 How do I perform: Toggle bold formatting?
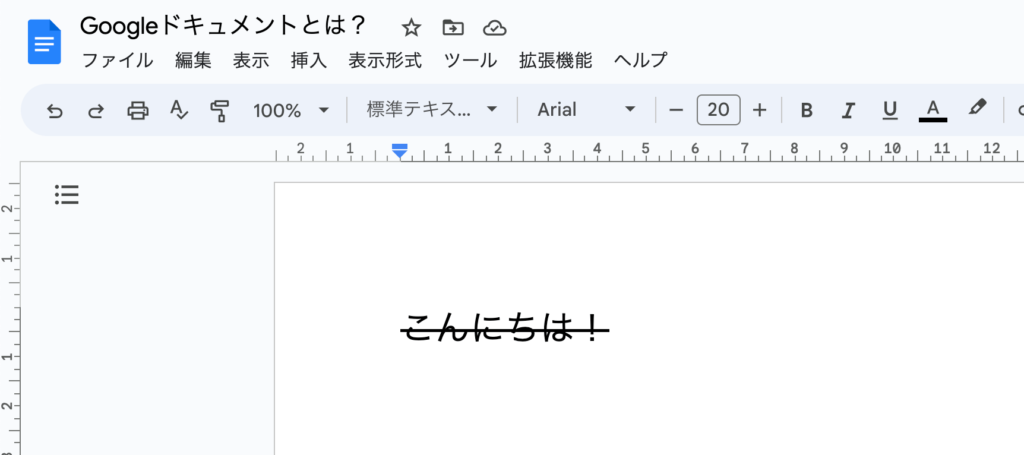(x=807, y=110)
